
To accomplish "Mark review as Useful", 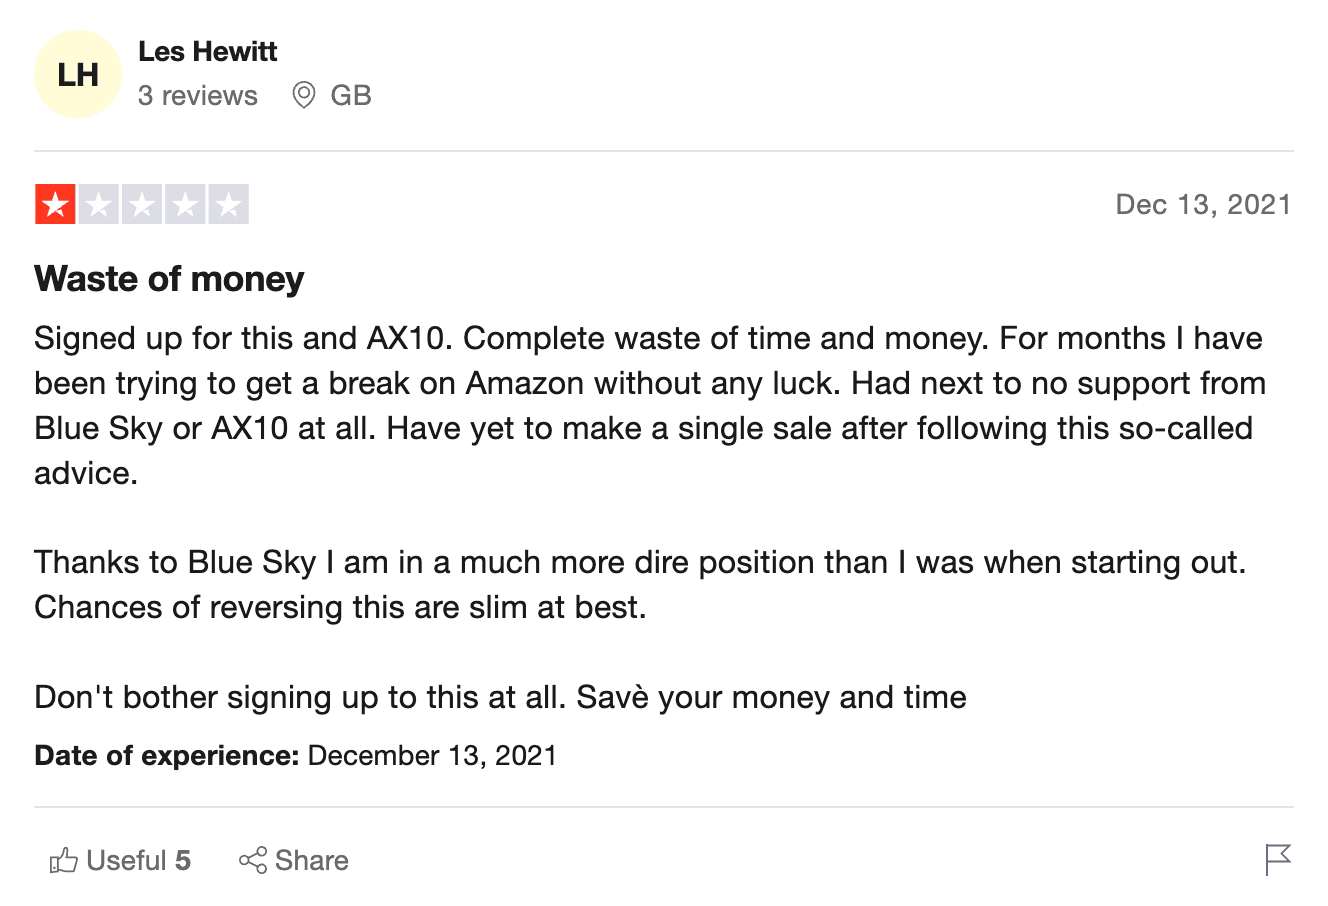I will pos(120,860).
